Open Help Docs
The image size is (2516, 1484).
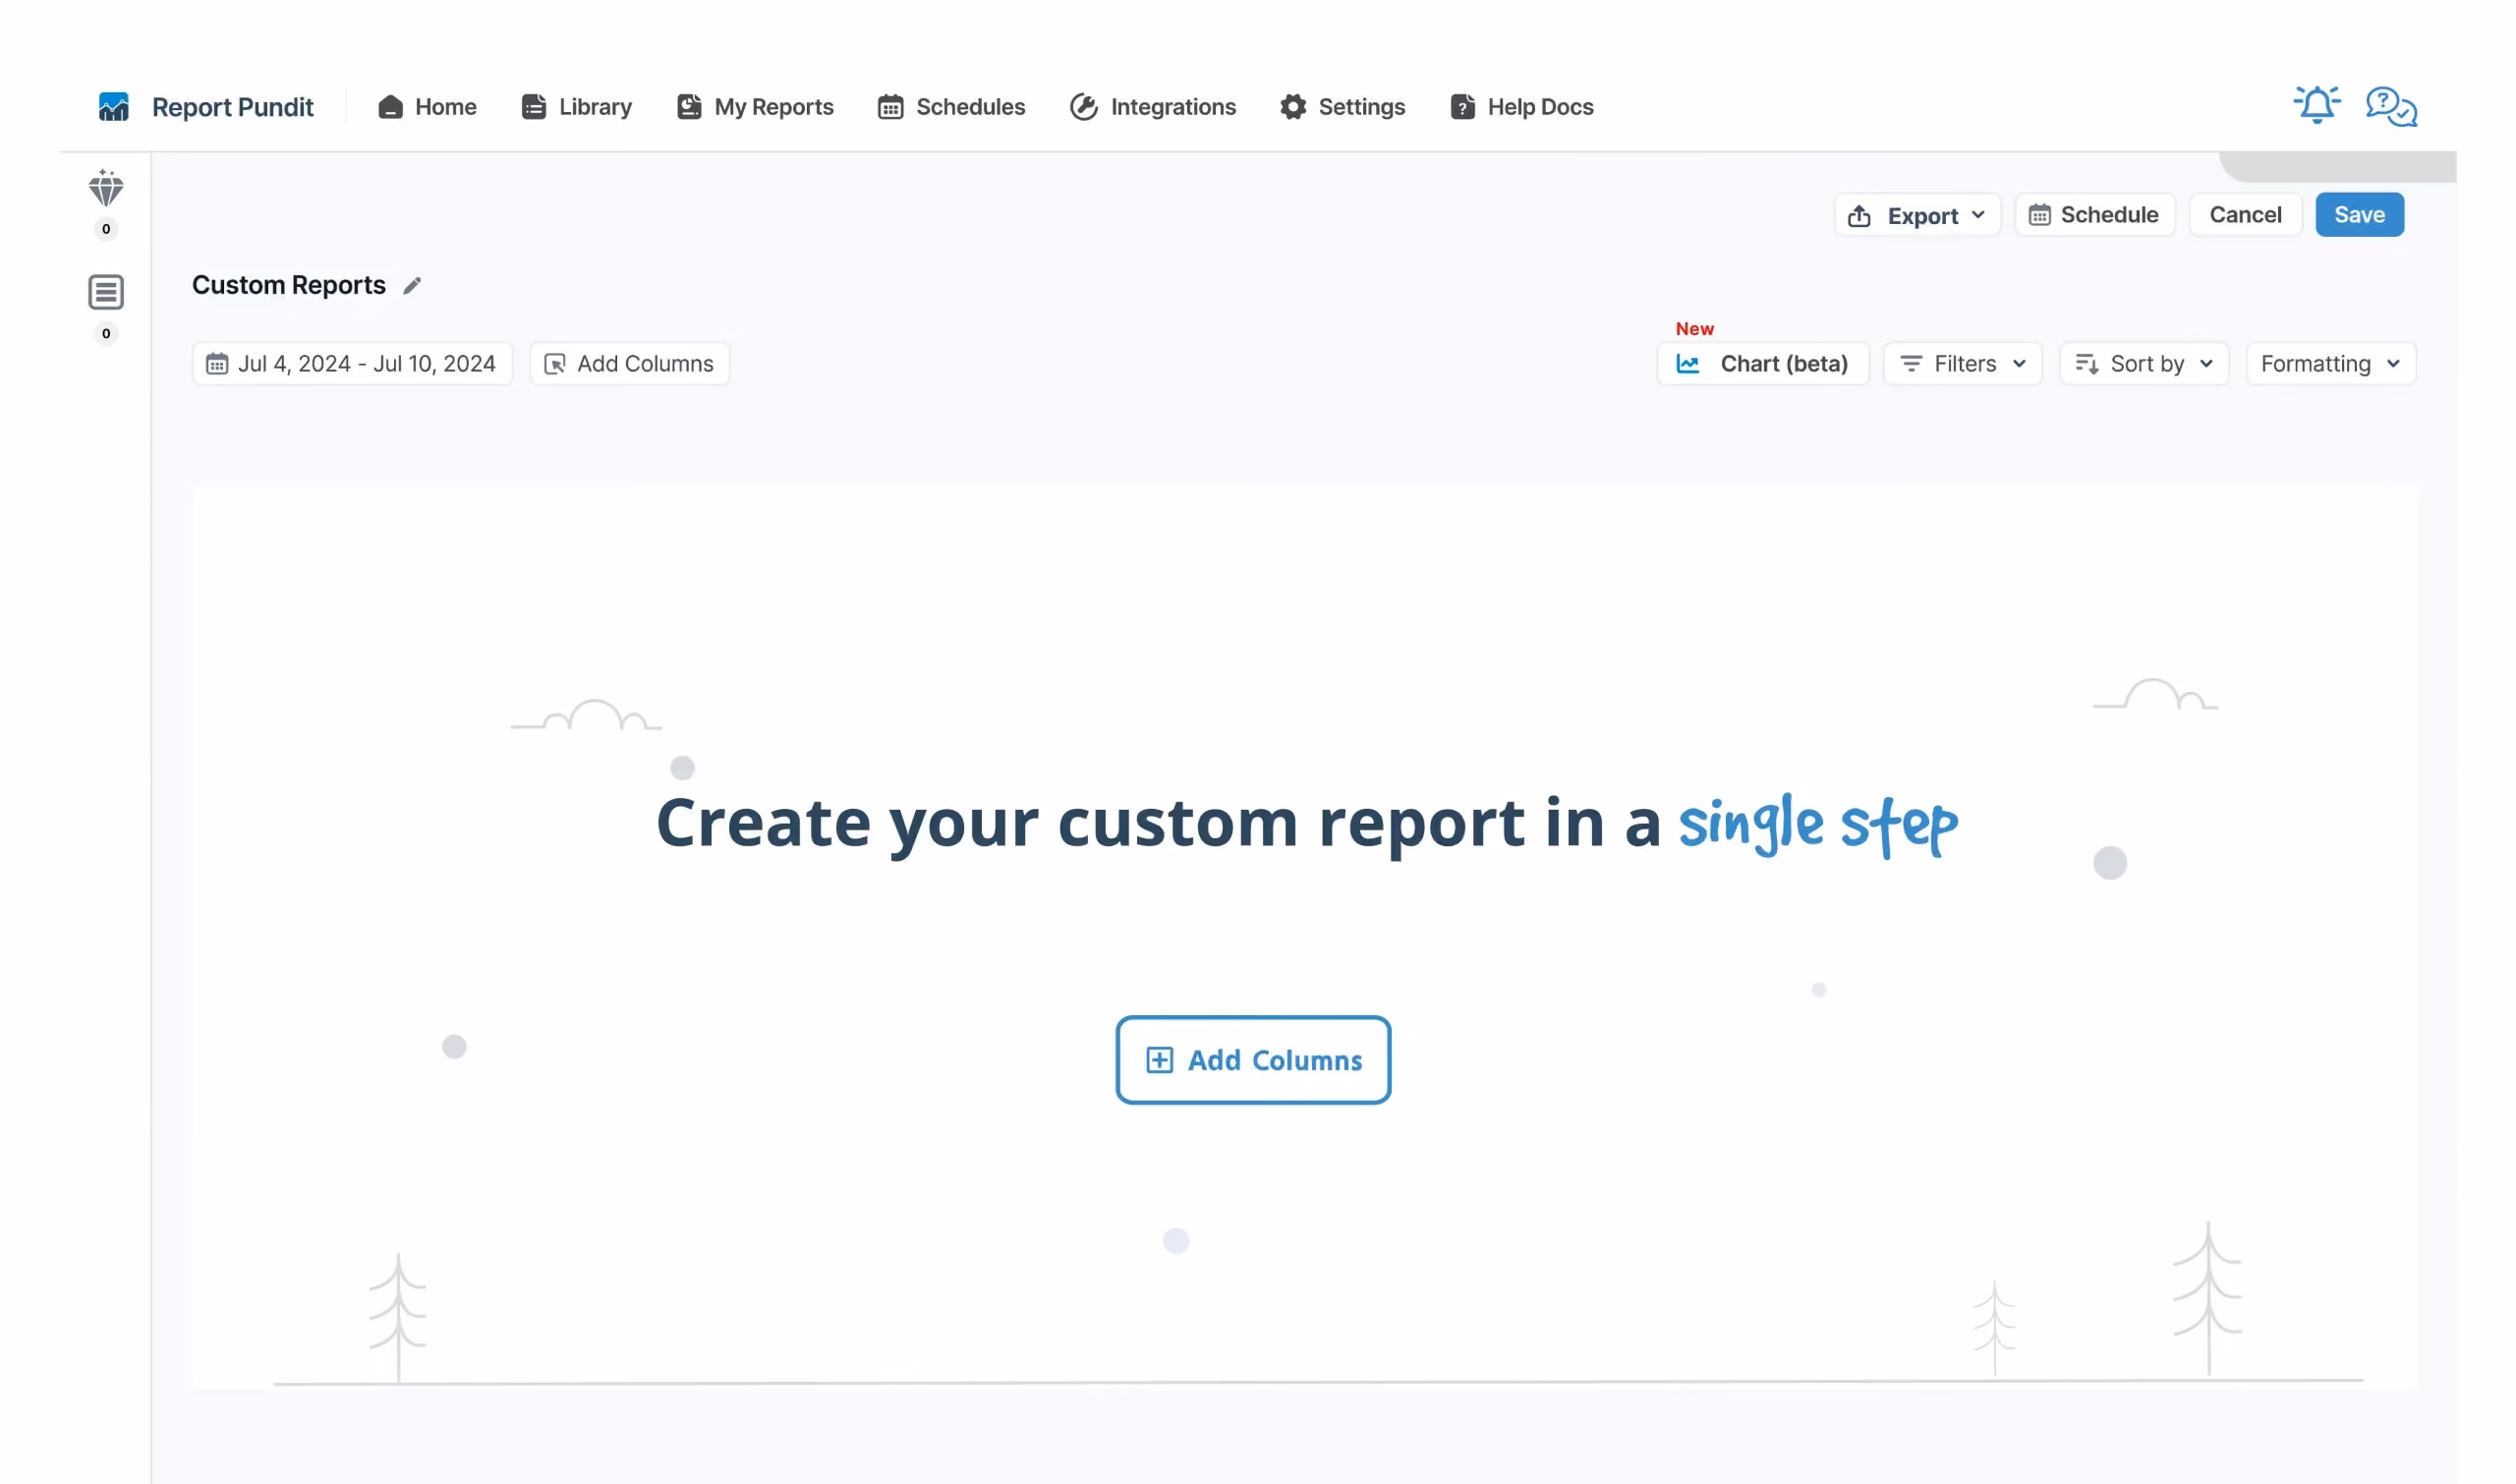[1522, 107]
